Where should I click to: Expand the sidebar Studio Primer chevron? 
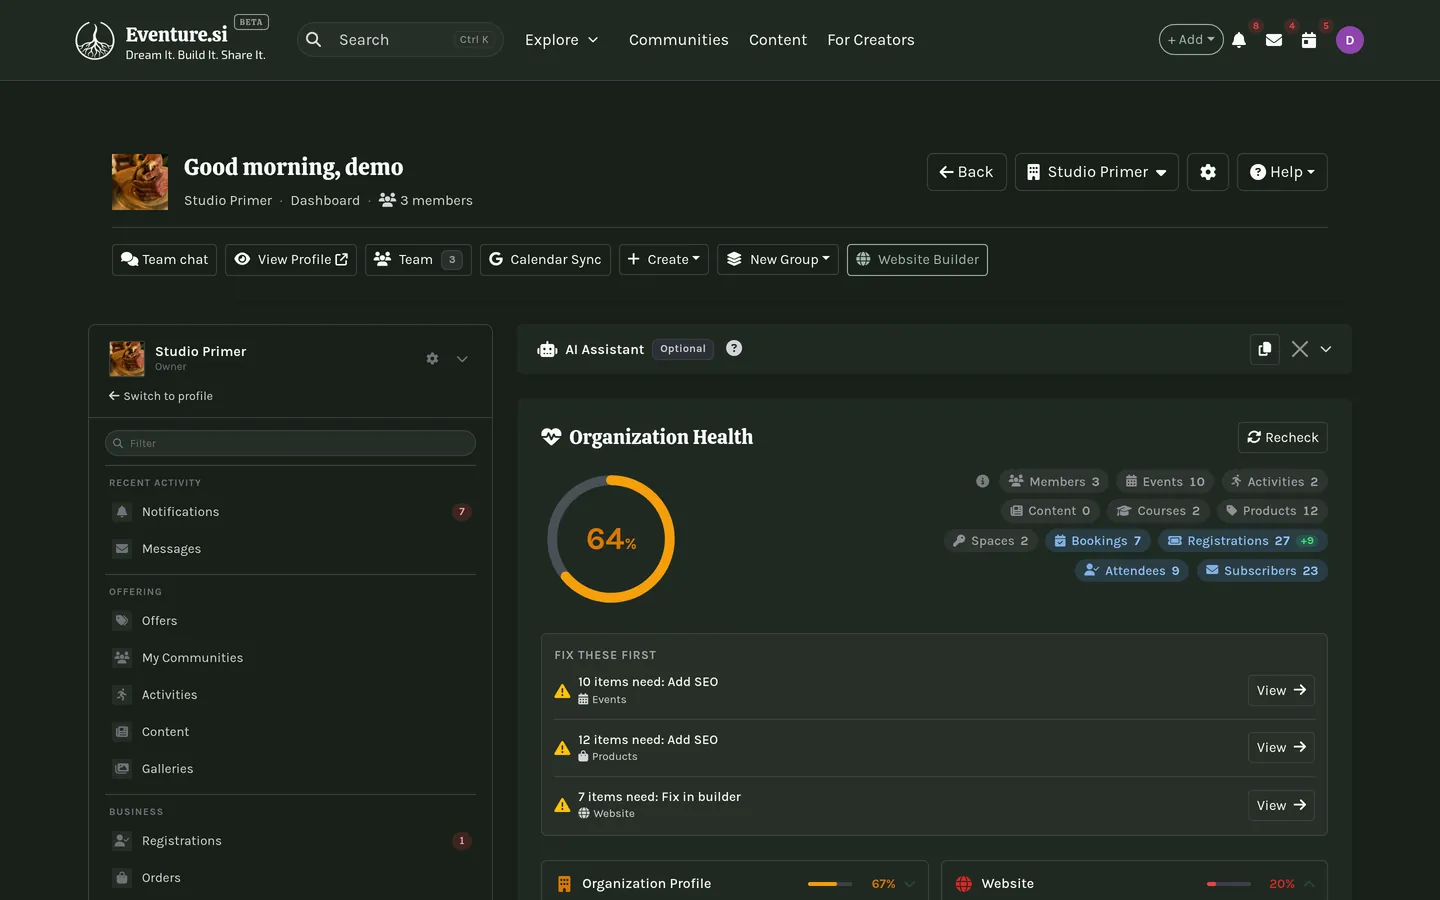coord(462,359)
